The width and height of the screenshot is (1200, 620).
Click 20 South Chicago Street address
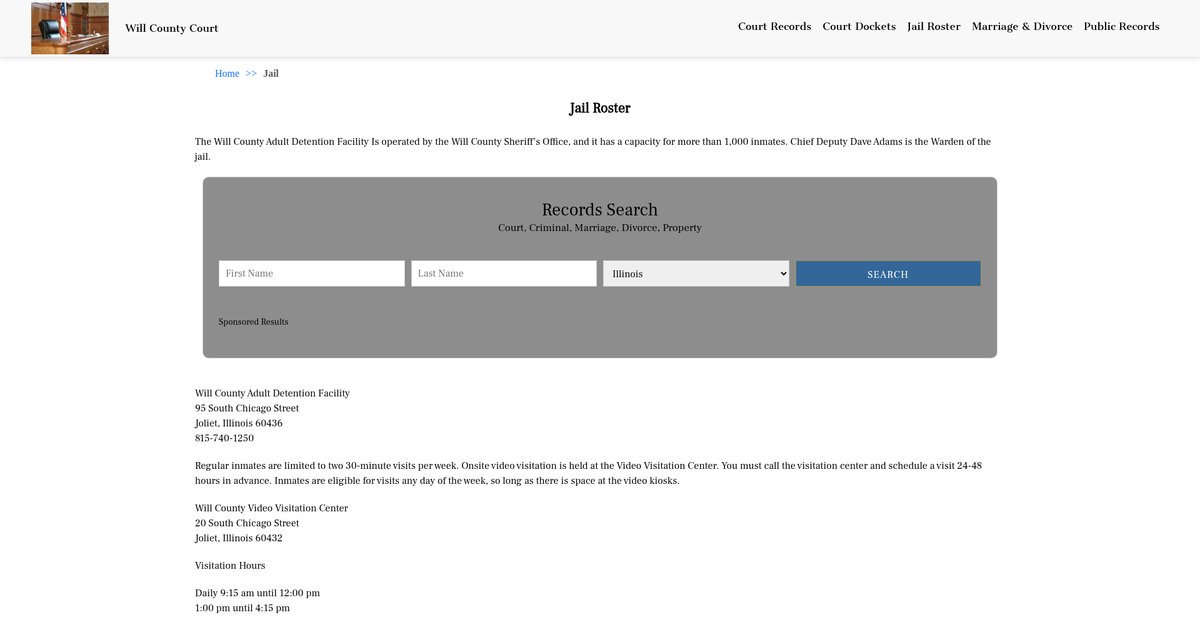[247, 523]
